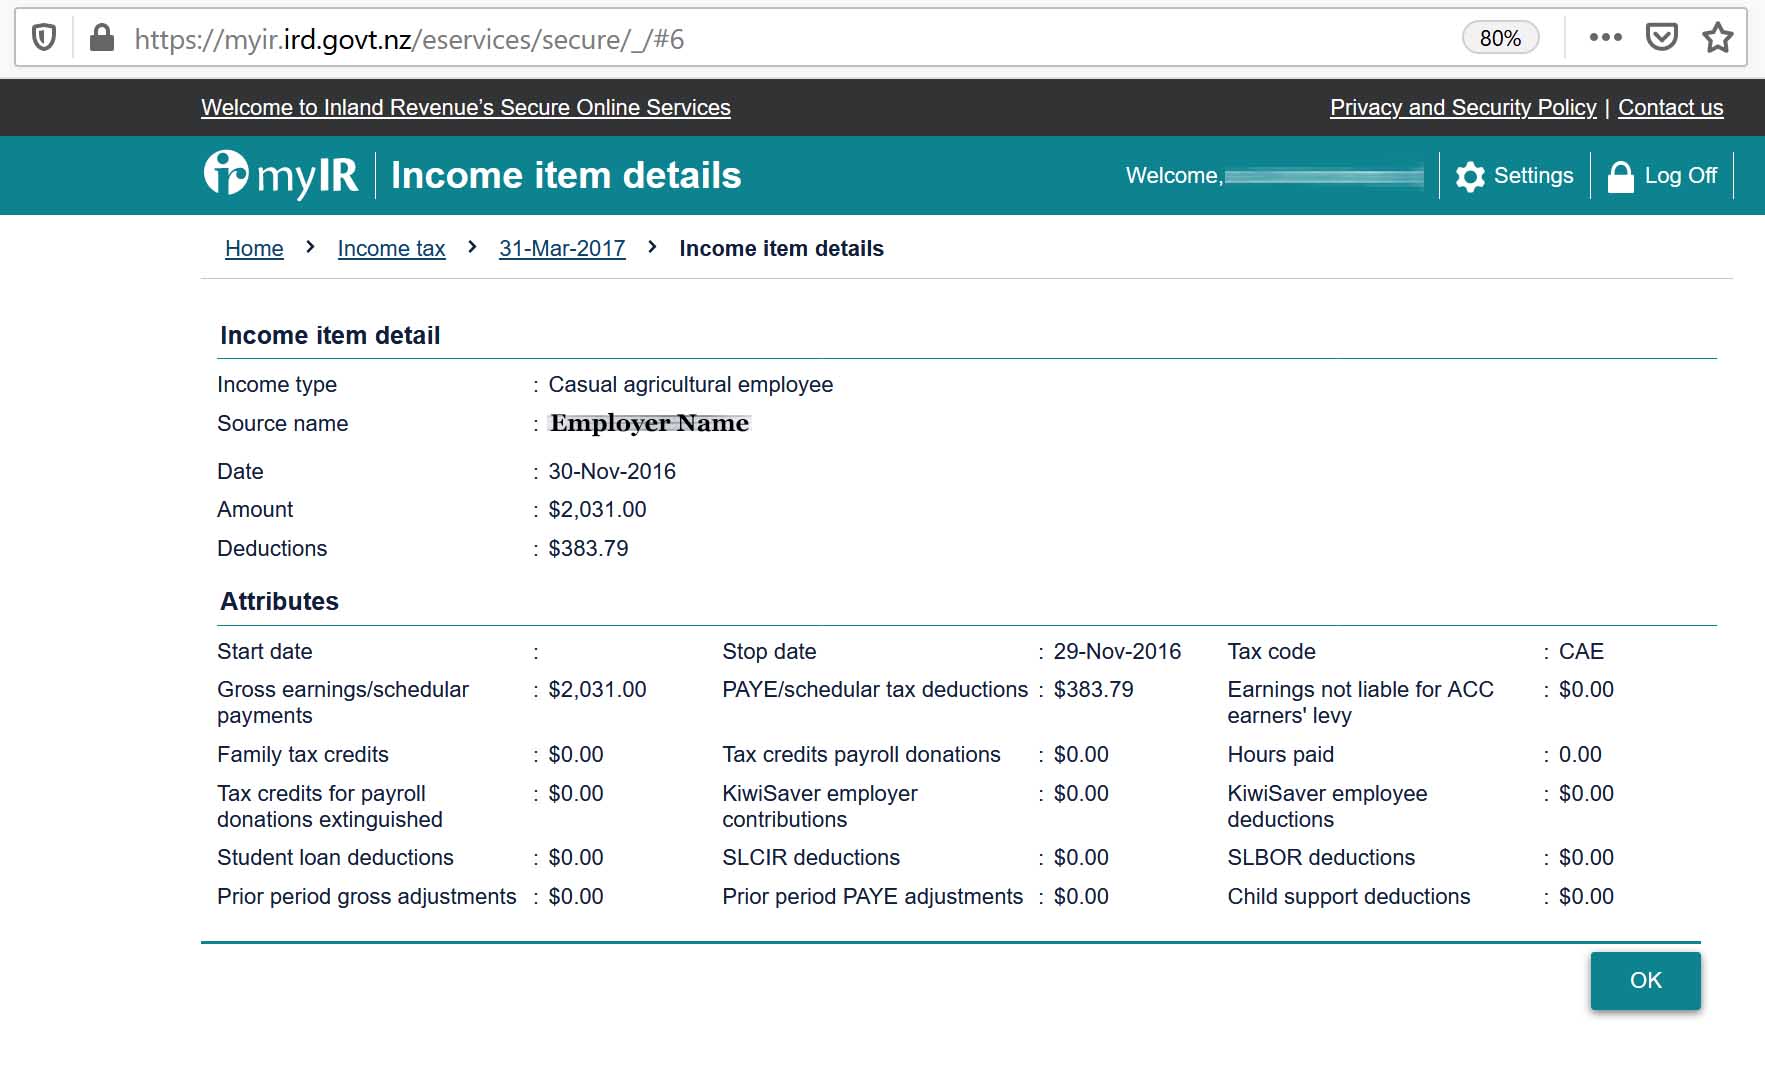Select the Income tax breadcrumb
1765x1069 pixels.
(391, 248)
